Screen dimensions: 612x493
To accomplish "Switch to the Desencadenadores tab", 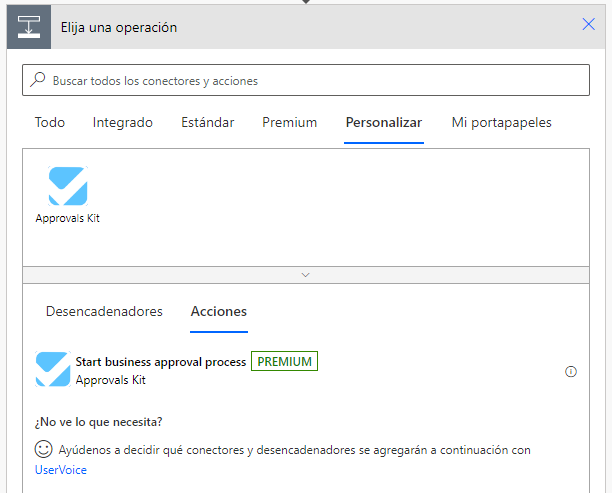I will click(104, 311).
